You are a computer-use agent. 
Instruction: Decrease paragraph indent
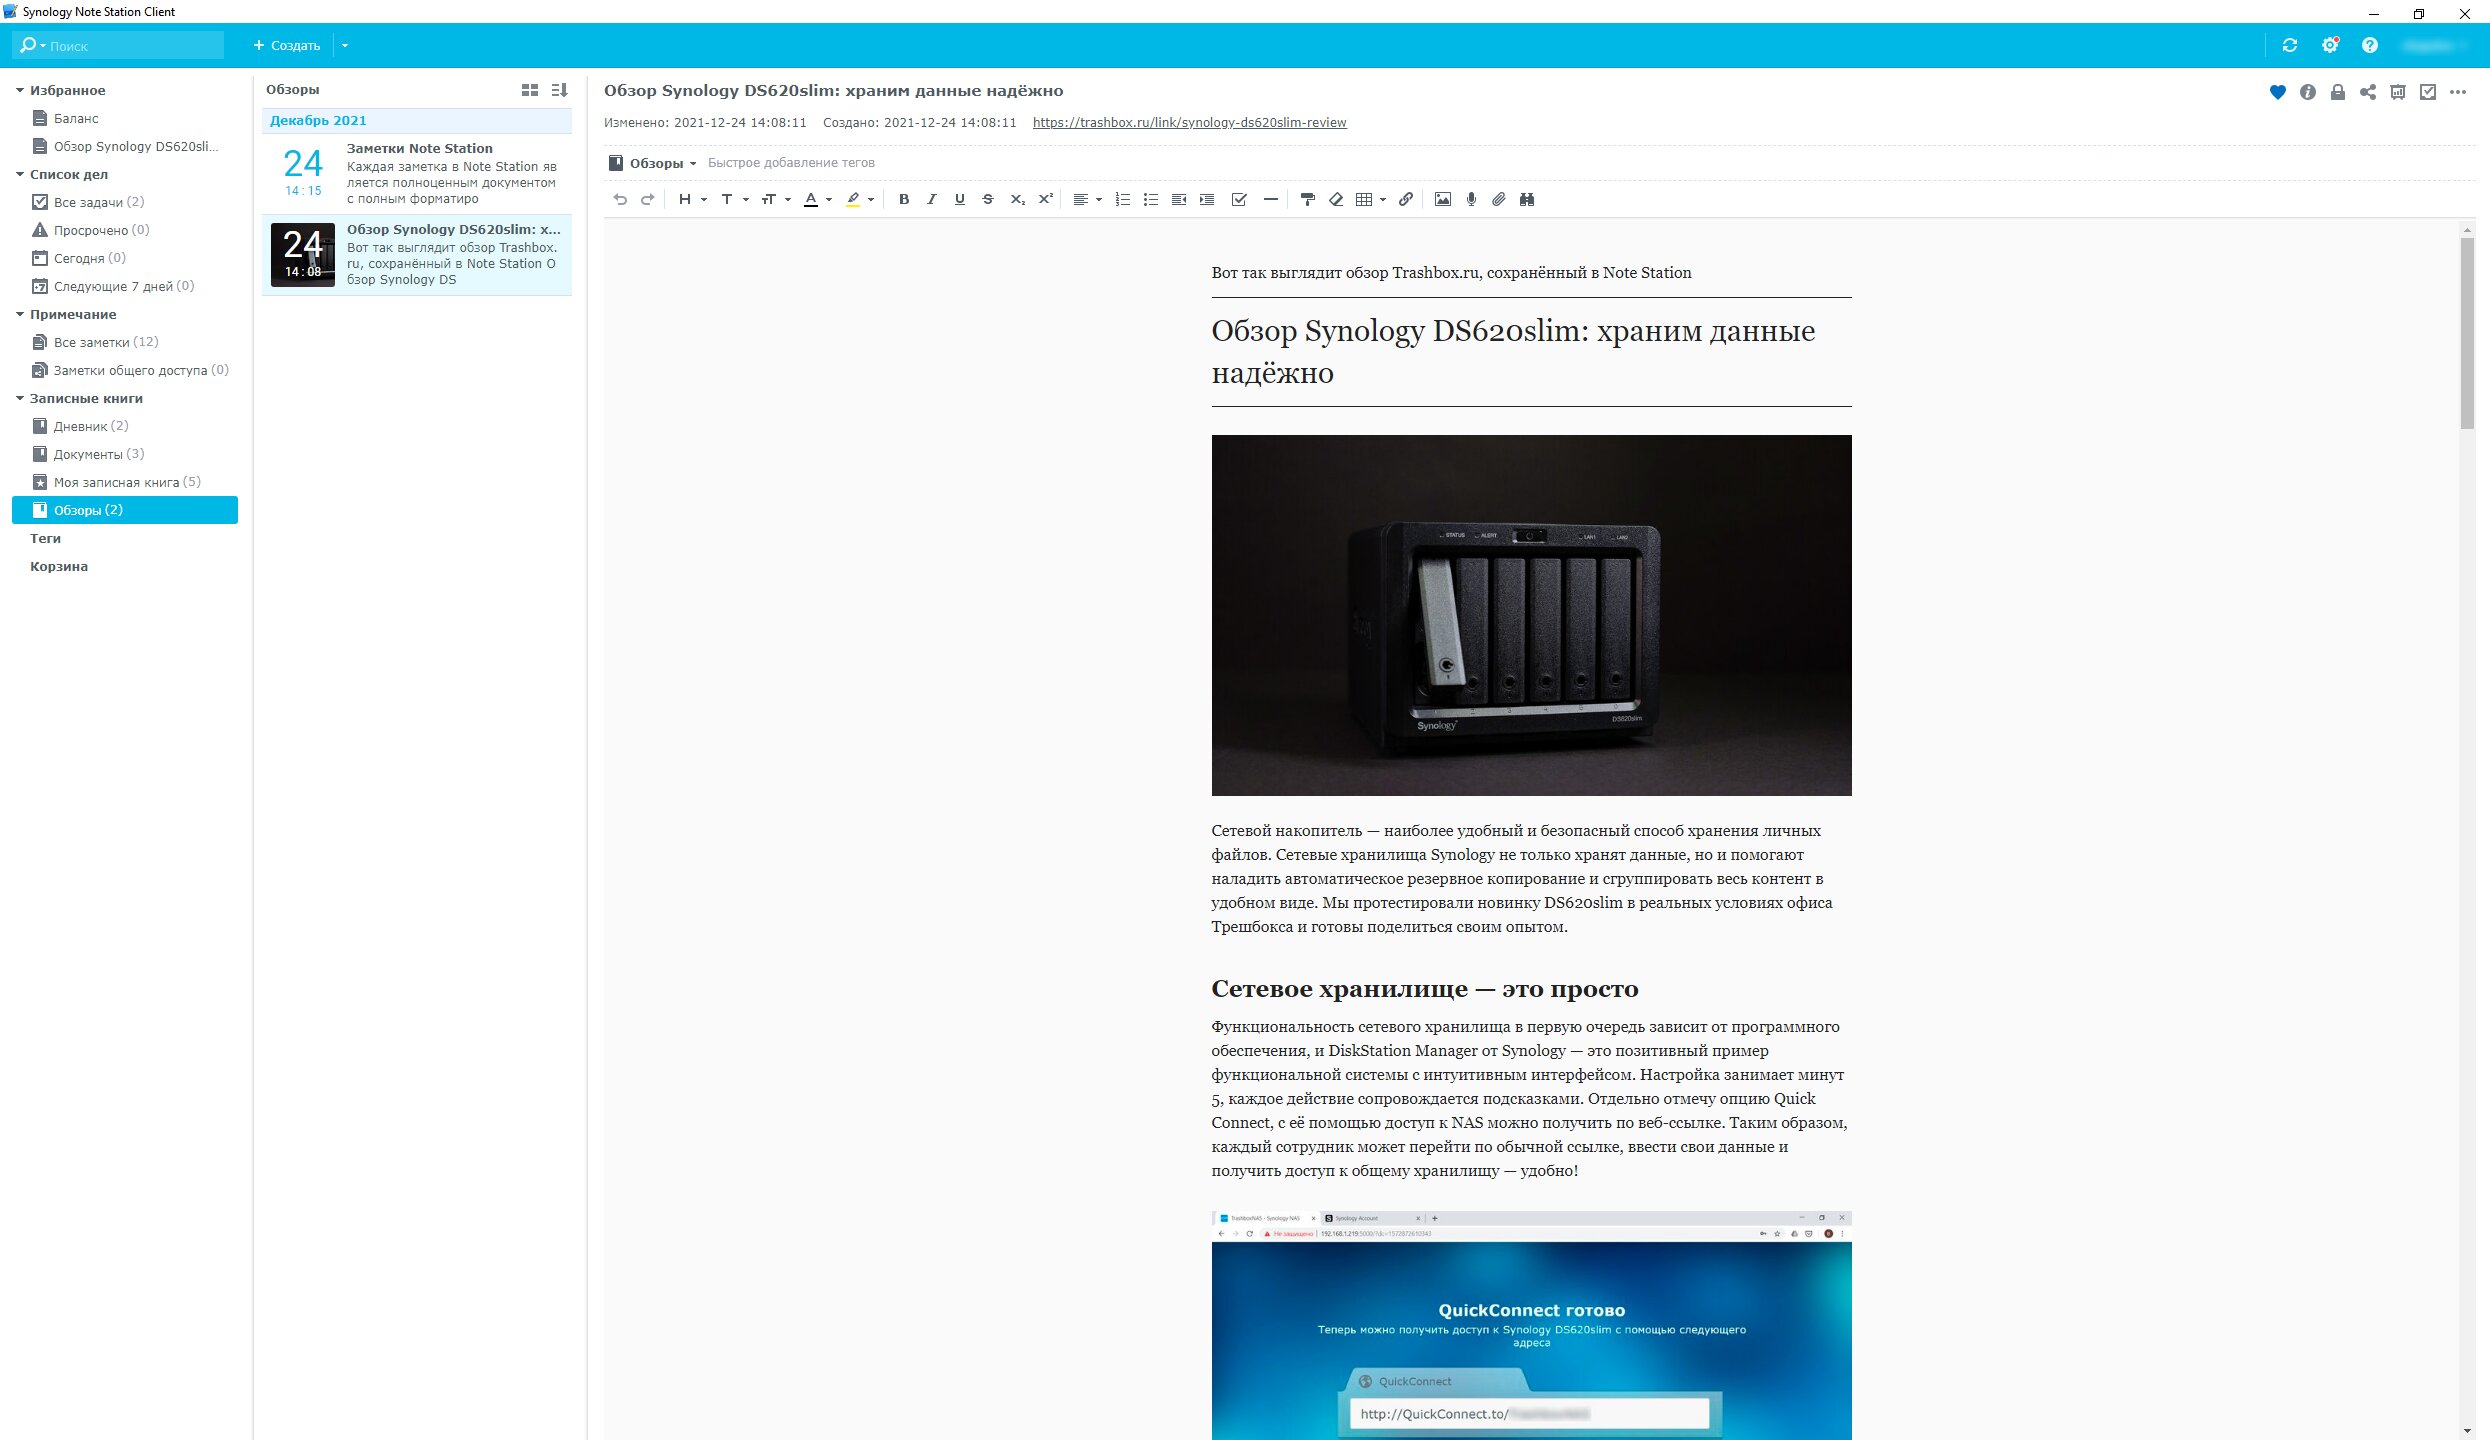1179,199
